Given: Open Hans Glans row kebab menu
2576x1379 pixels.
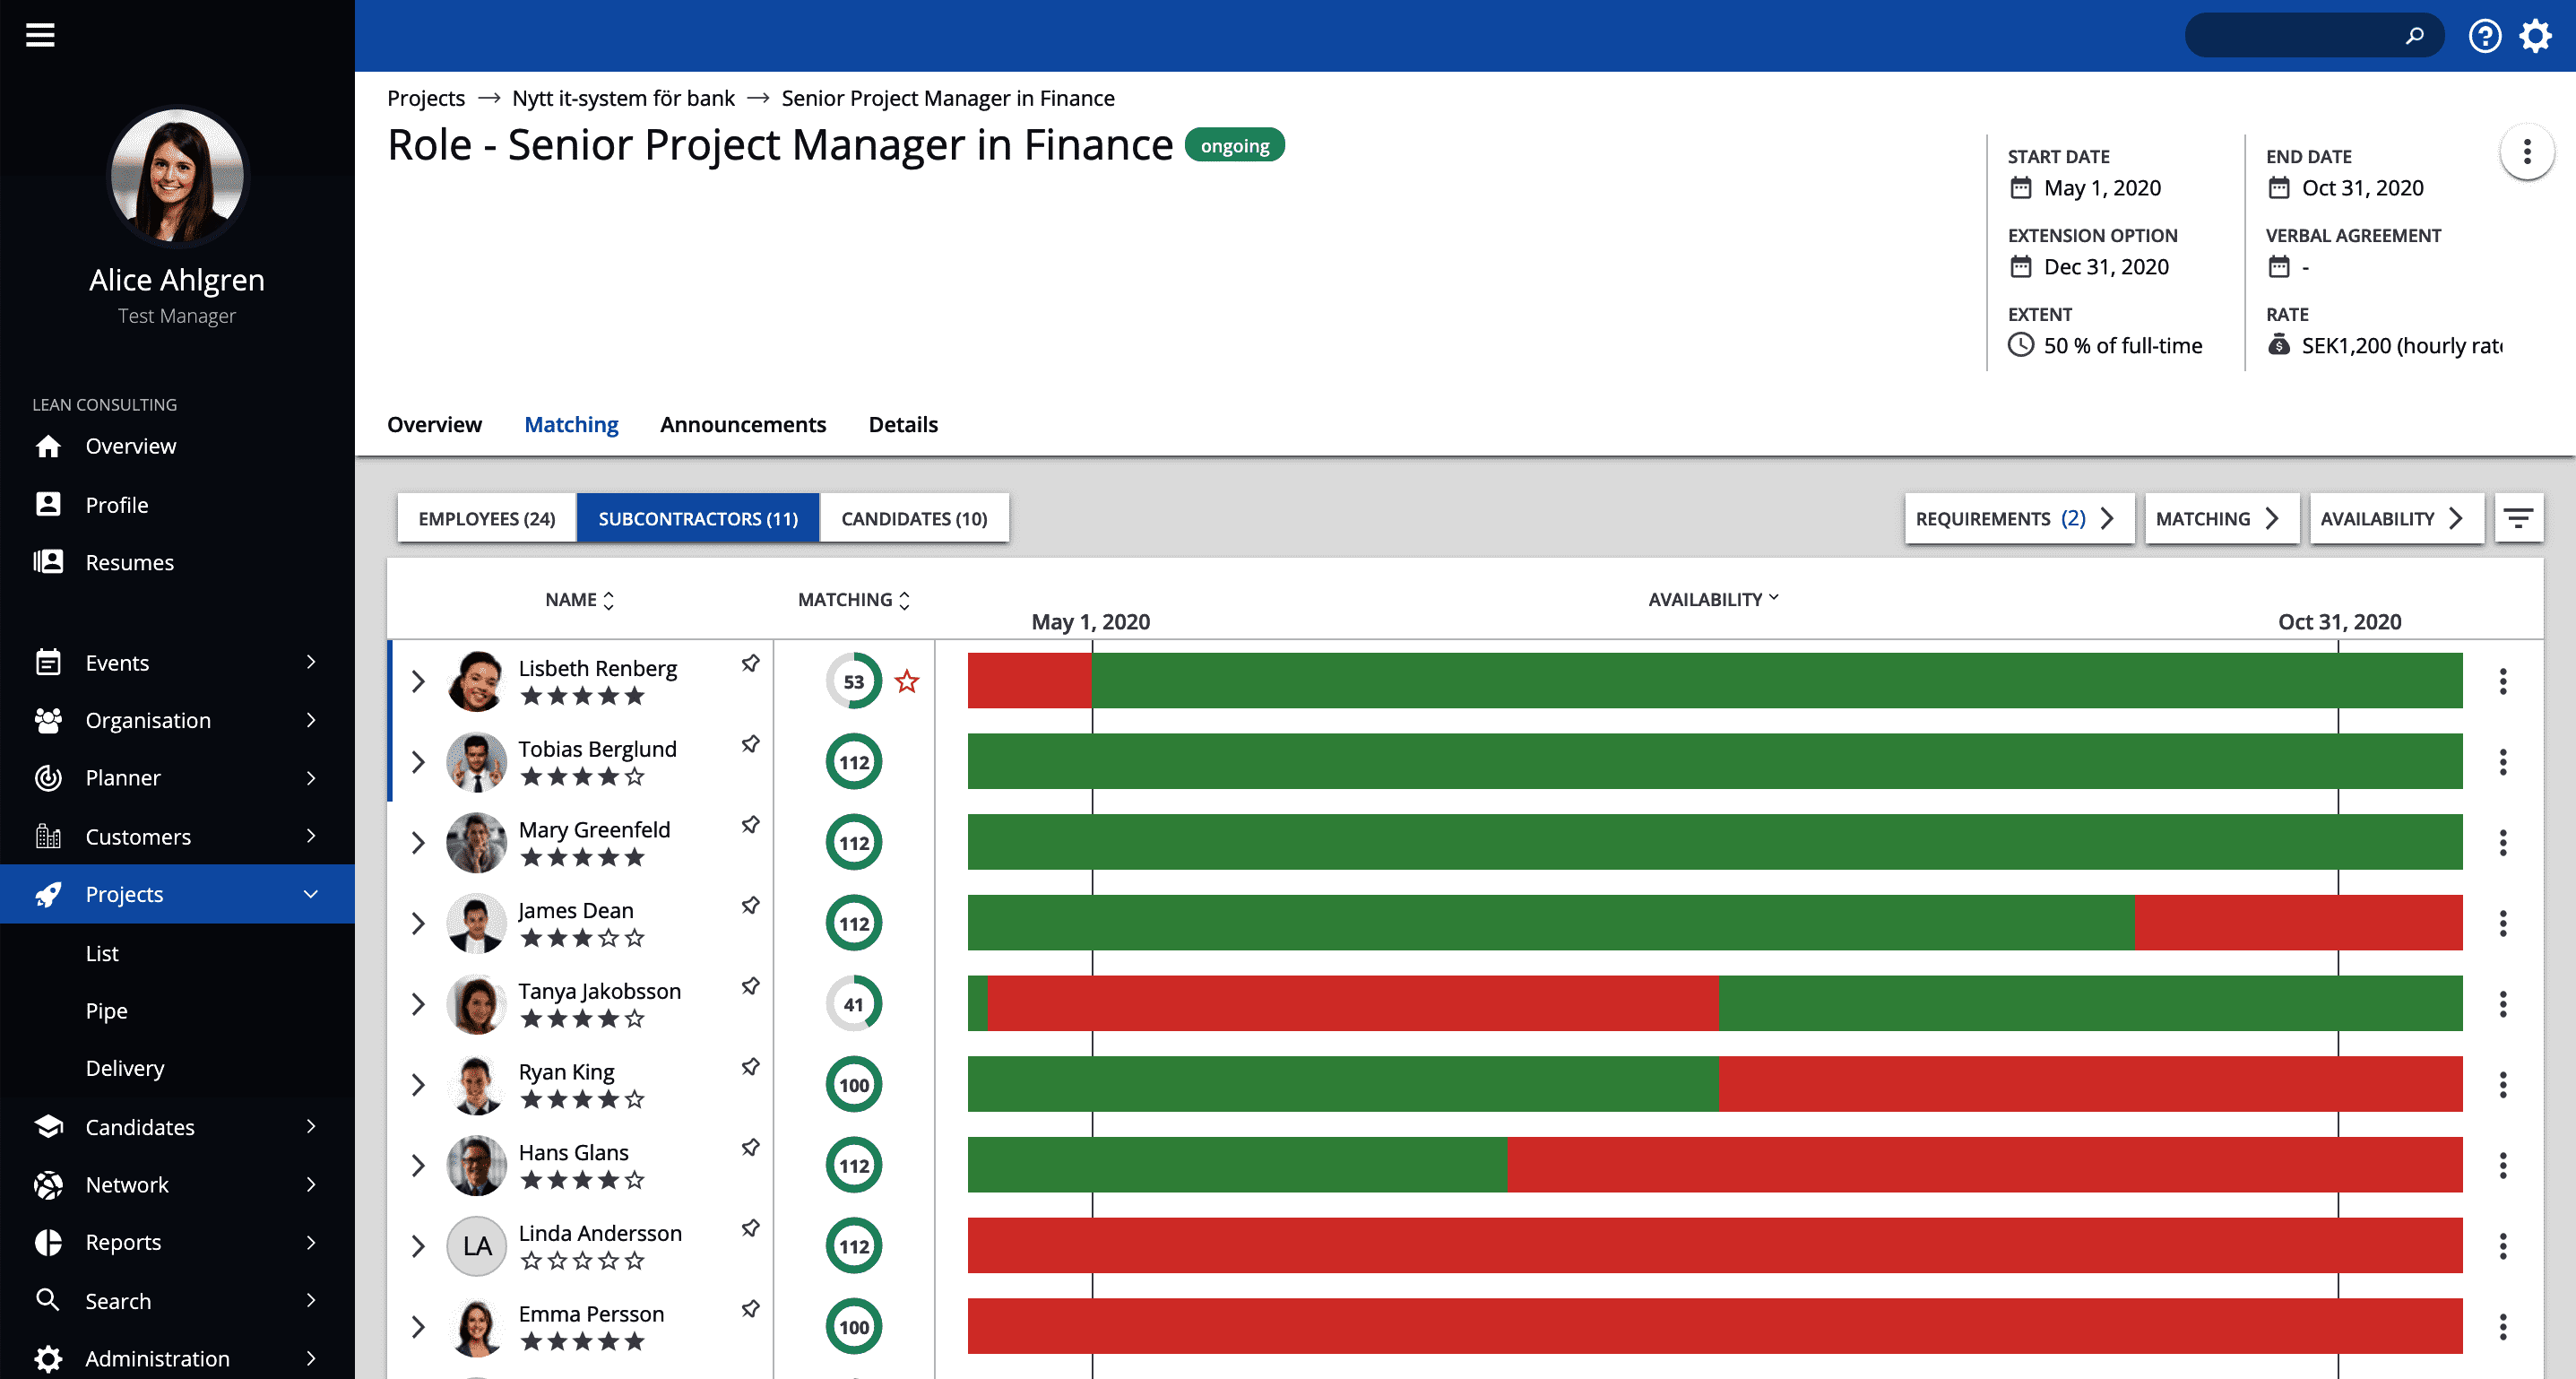Looking at the screenshot, I should click(2502, 1165).
